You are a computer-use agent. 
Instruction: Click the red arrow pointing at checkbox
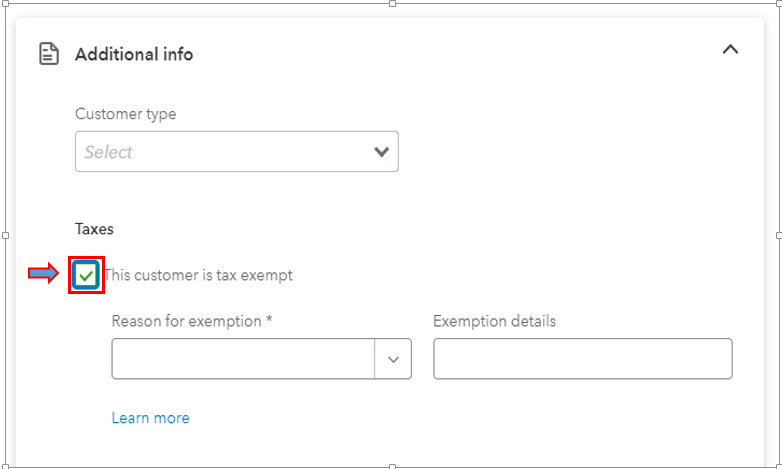(43, 273)
